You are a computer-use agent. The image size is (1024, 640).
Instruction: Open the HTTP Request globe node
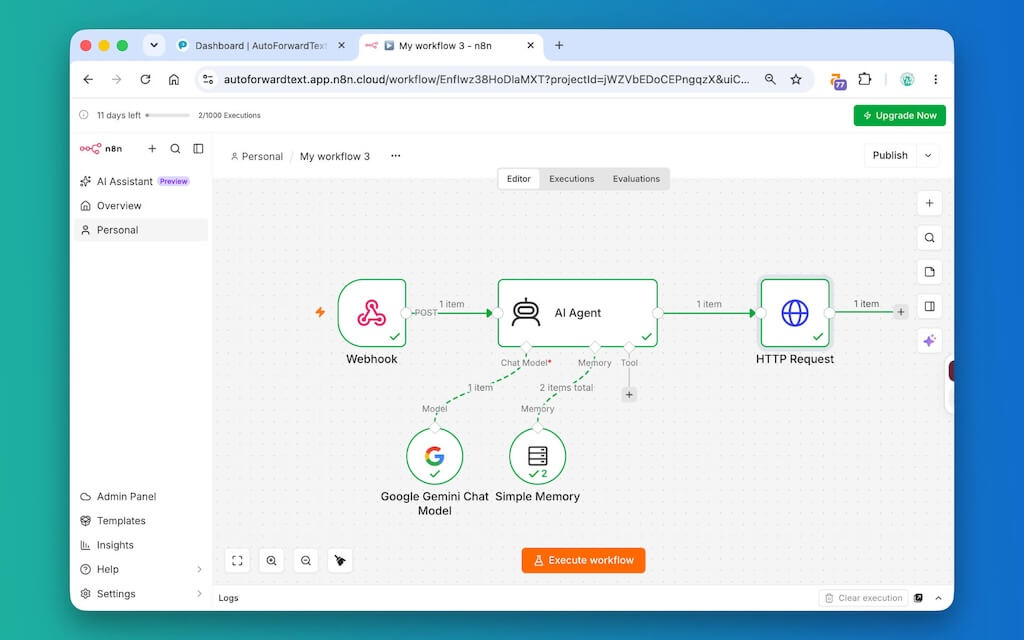[x=795, y=313]
